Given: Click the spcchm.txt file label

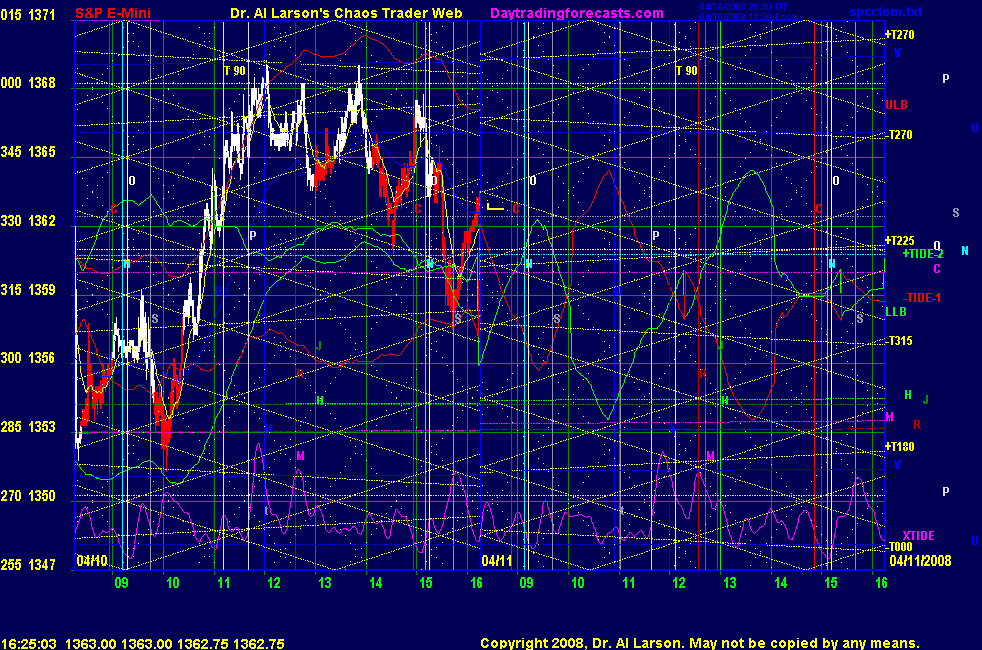Looking at the screenshot, I should pos(914,13).
